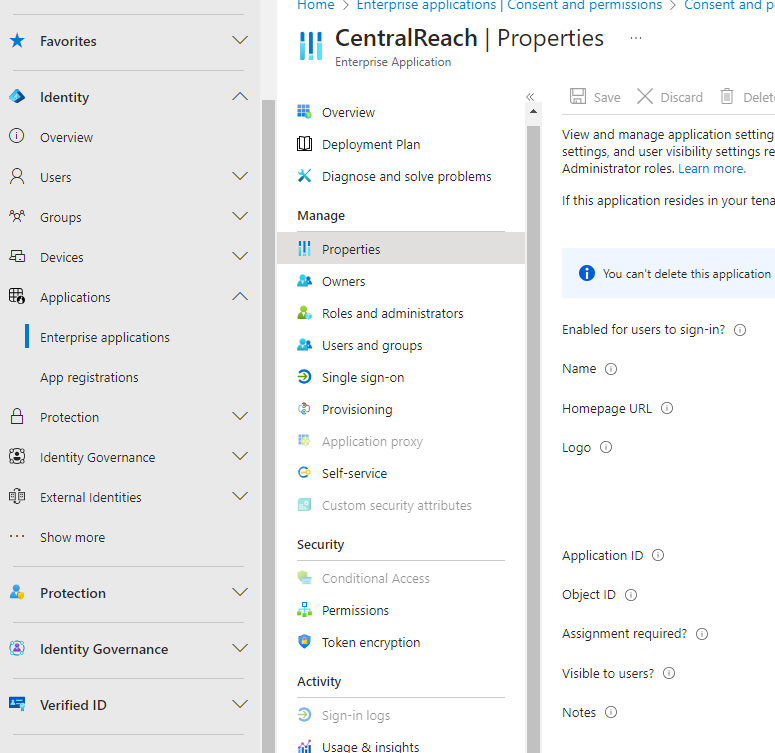Click the Deployment Plan book icon
Viewport: 775px width, 753px height.
304,144
